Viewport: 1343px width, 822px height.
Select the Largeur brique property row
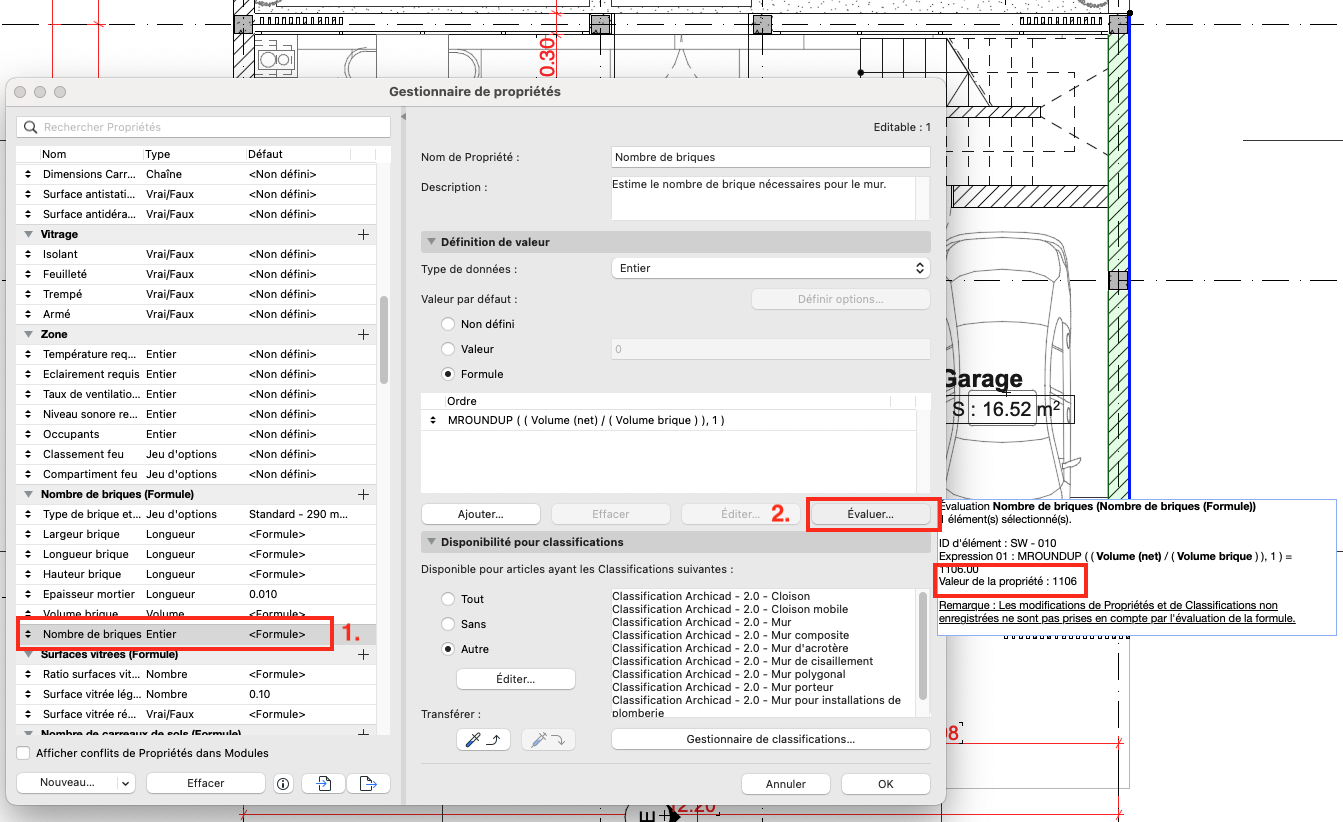197,534
